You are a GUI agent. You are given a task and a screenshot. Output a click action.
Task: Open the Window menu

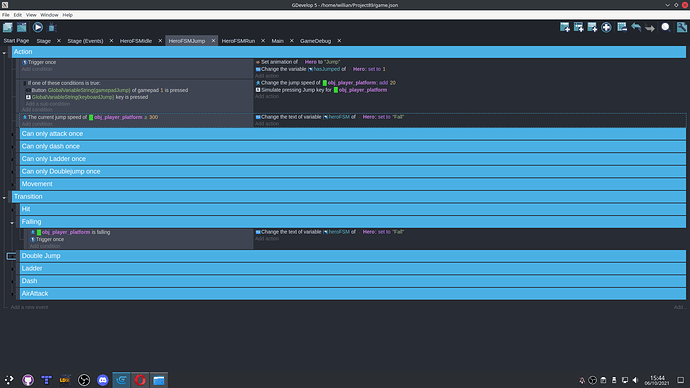(x=49, y=15)
